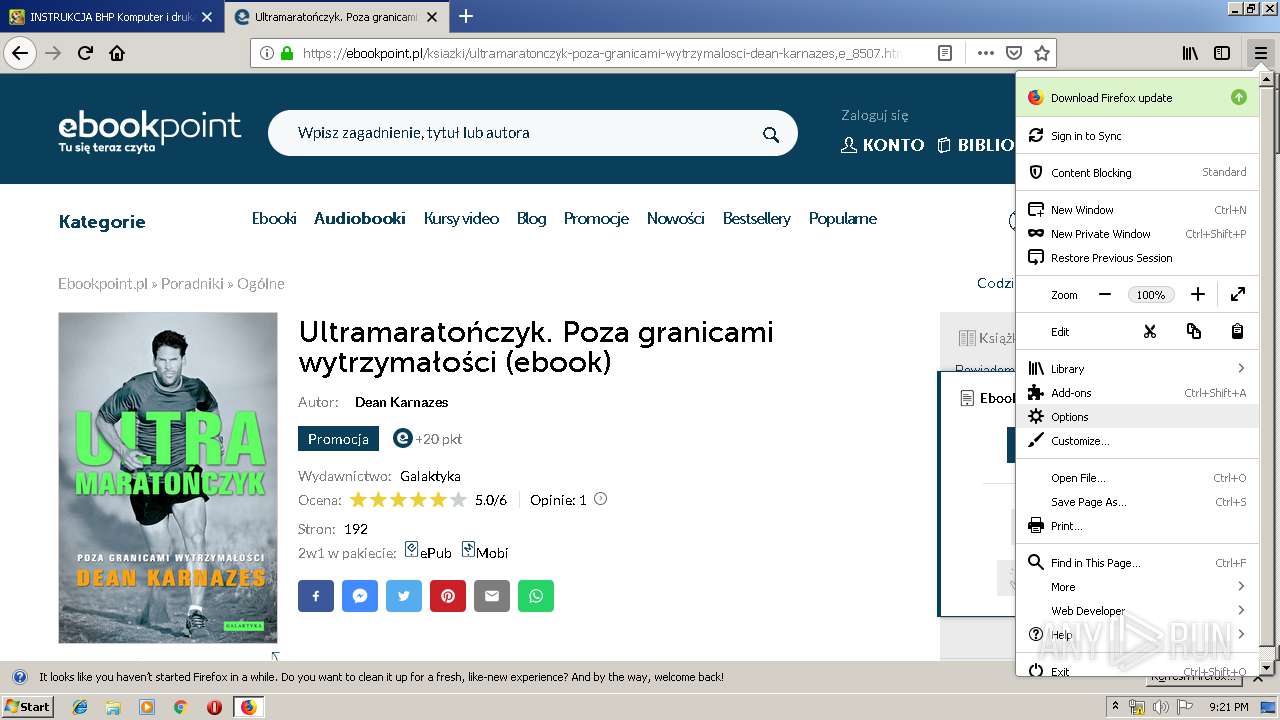
Task: Launch Internet Explorer from taskbar
Action: (x=80, y=707)
